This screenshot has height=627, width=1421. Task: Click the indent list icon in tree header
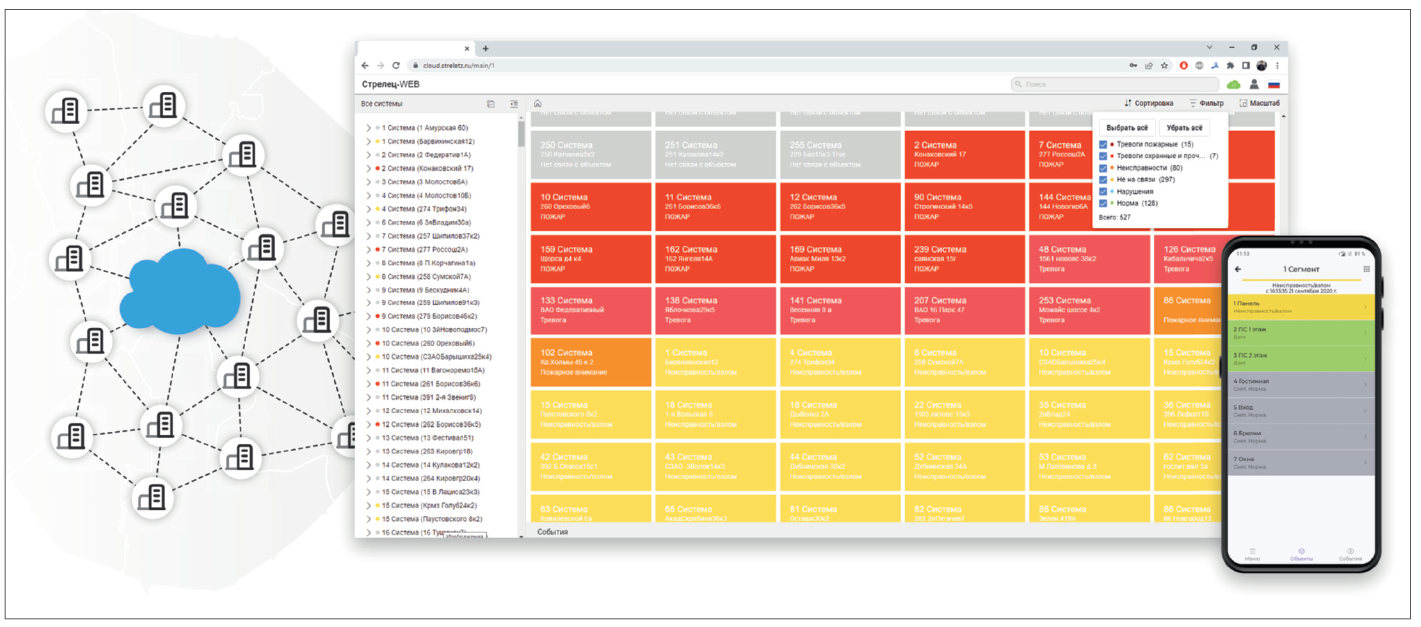pos(514,103)
